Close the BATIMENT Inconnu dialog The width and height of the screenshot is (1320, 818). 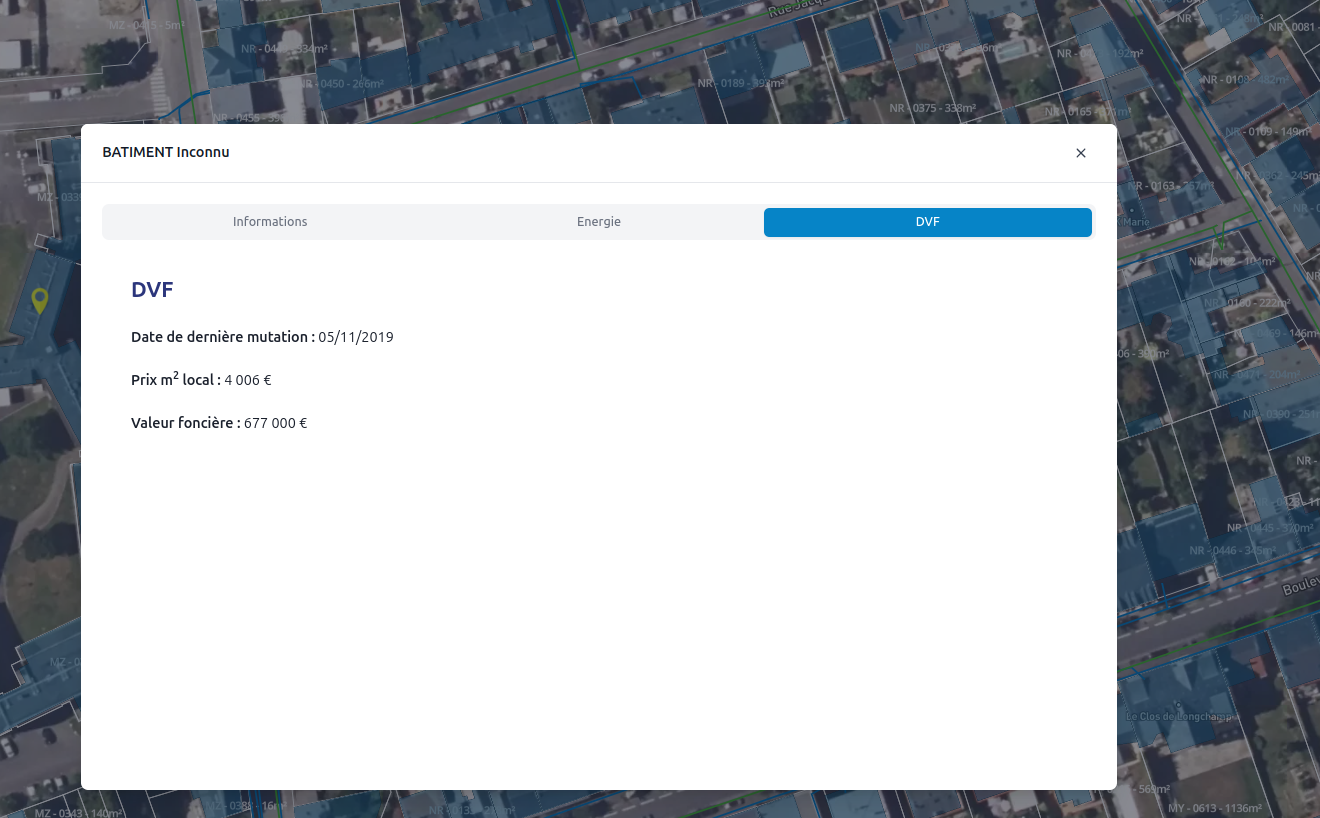[1080, 153]
